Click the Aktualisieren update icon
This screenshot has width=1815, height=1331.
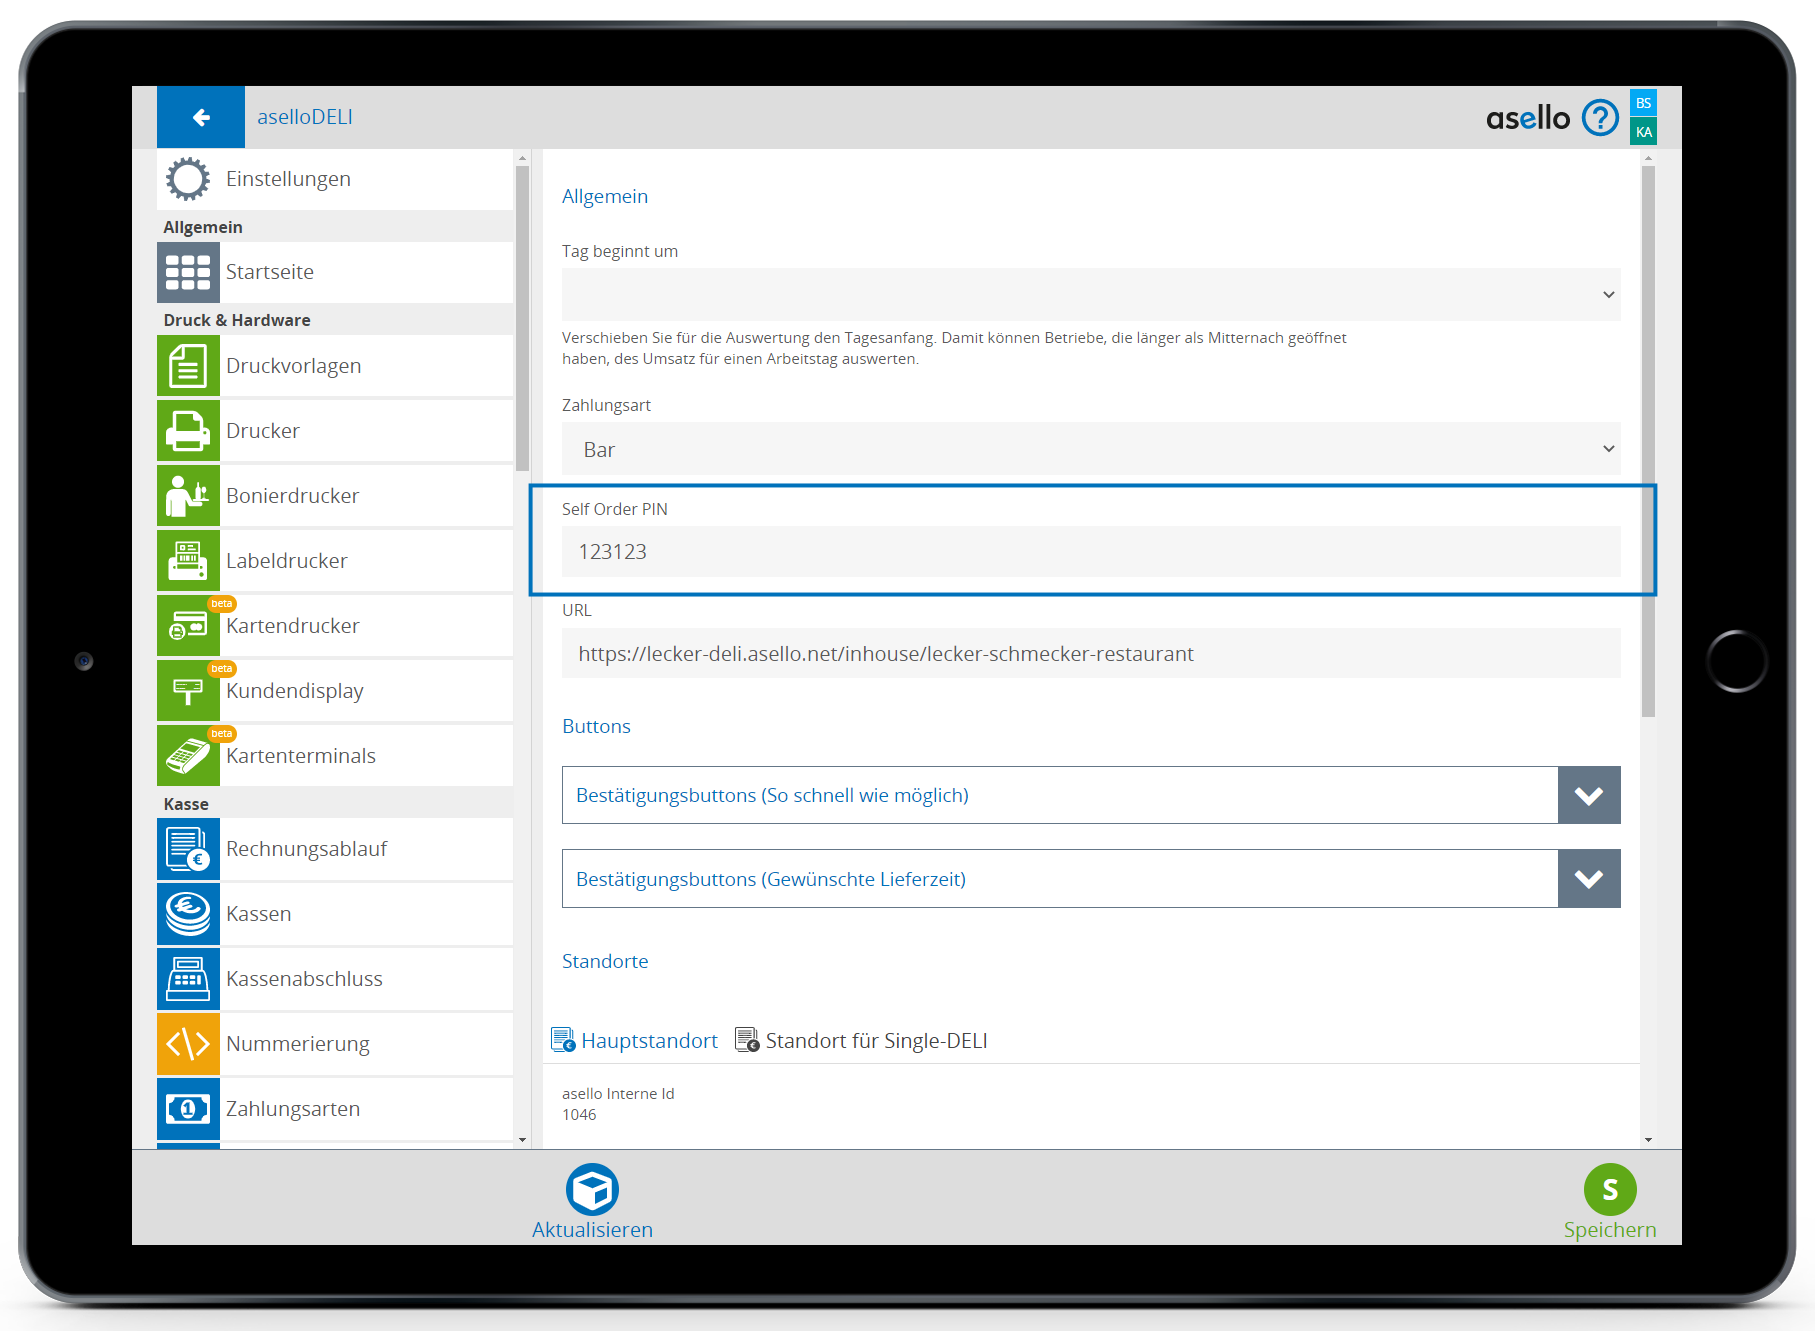[x=592, y=1190]
